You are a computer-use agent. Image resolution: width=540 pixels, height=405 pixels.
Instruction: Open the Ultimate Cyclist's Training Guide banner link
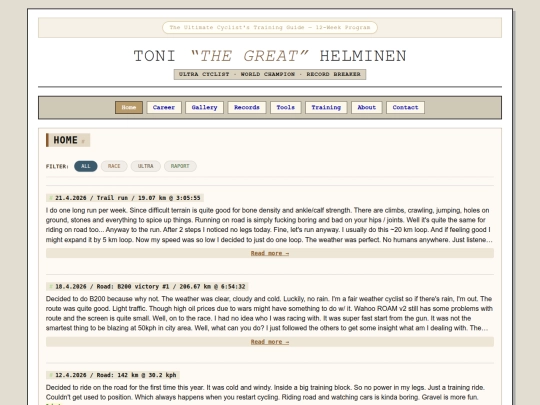coord(270,28)
